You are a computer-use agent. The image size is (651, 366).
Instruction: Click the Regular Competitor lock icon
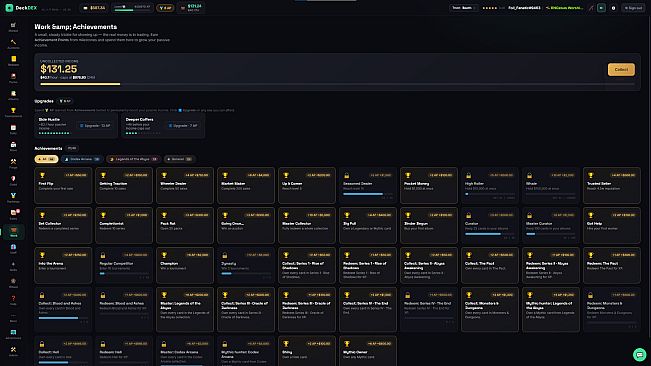click(x=103, y=255)
